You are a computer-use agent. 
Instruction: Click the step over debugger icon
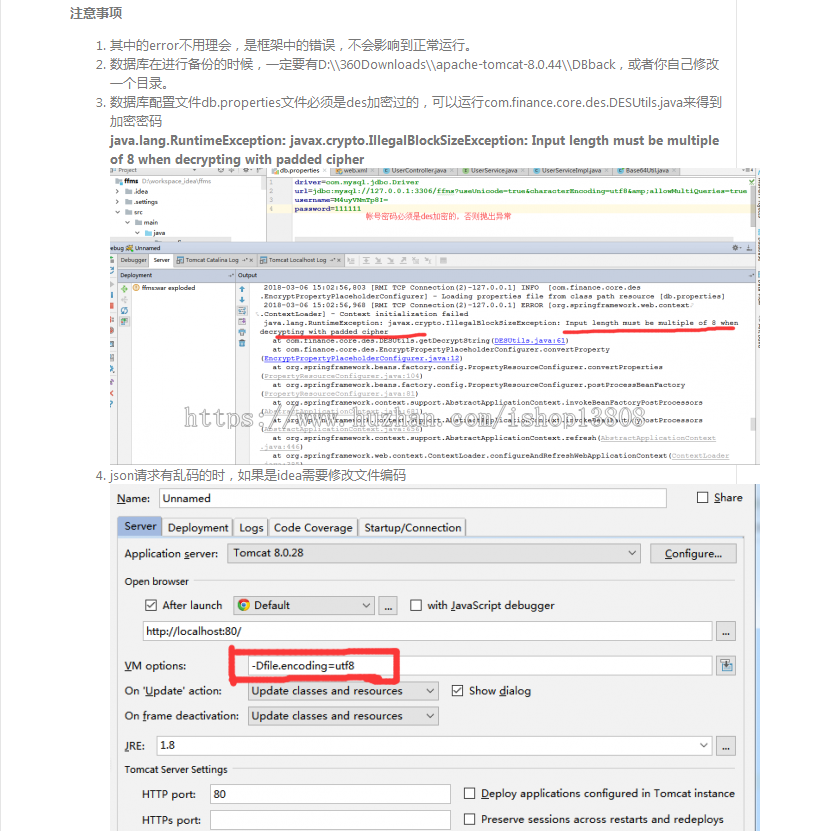[x=366, y=260]
